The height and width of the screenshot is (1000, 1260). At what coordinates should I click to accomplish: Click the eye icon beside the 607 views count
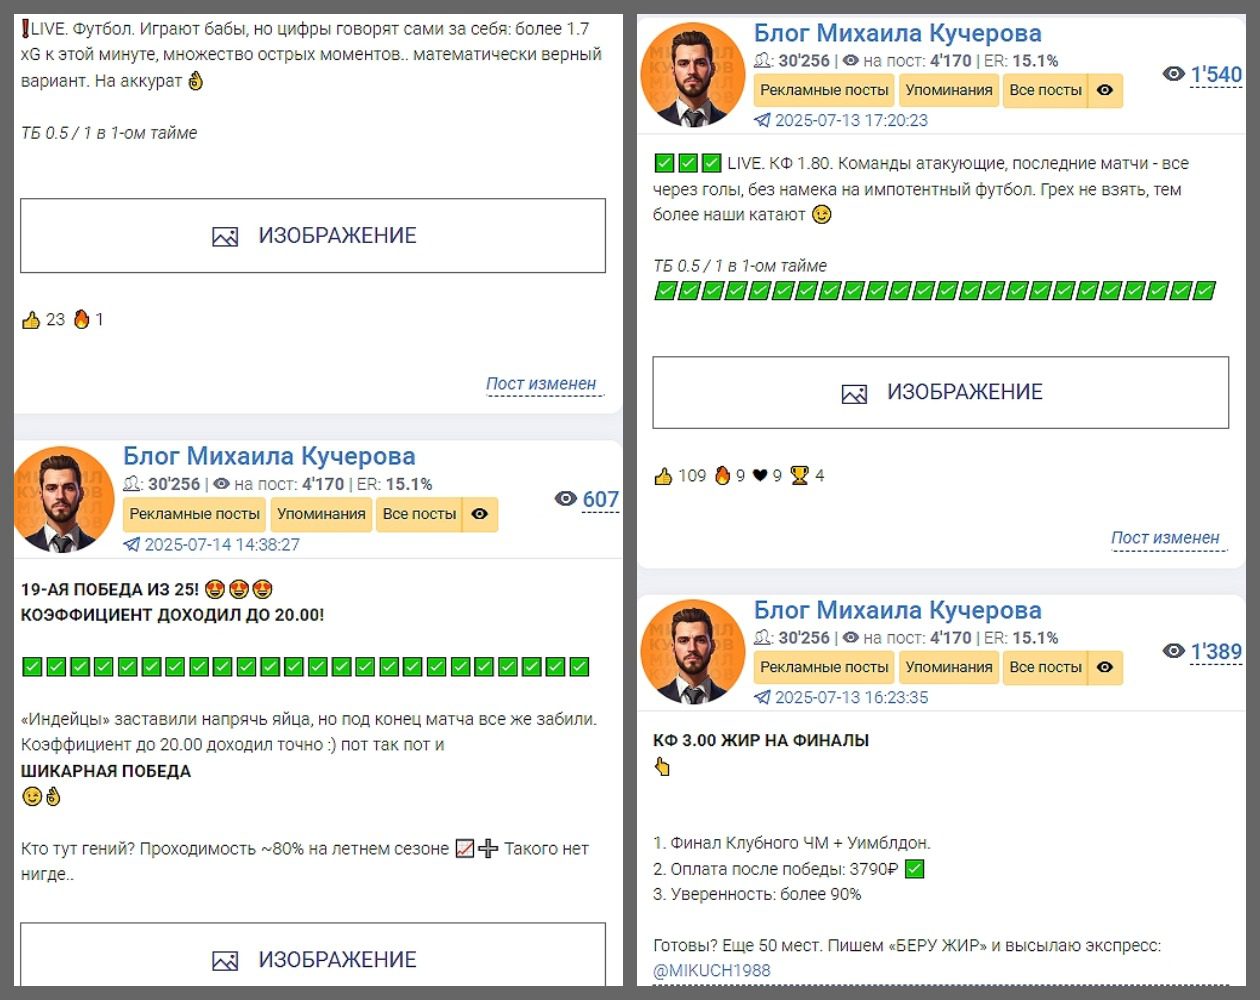(566, 499)
